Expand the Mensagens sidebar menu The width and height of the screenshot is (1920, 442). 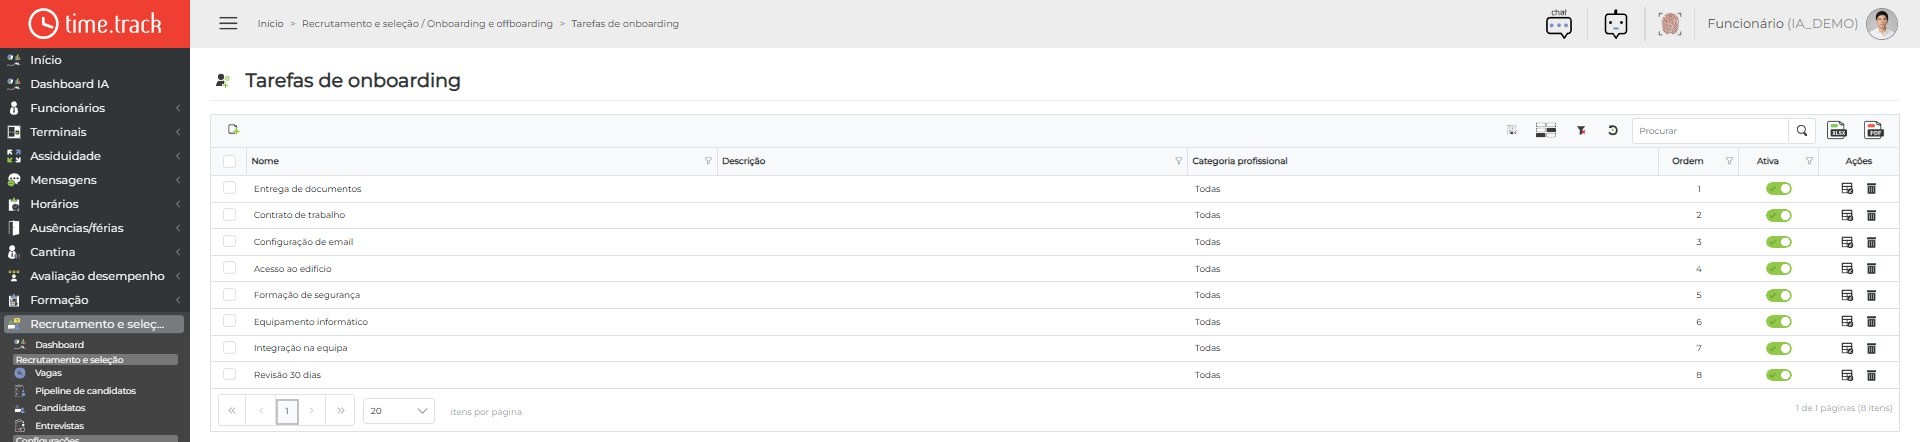(x=94, y=180)
